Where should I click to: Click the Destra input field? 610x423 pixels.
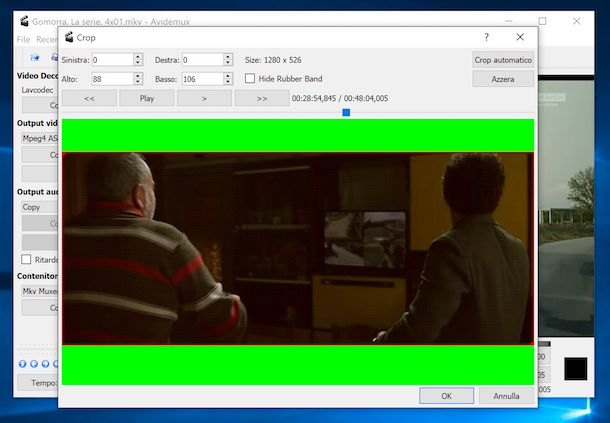pyautogui.click(x=203, y=60)
